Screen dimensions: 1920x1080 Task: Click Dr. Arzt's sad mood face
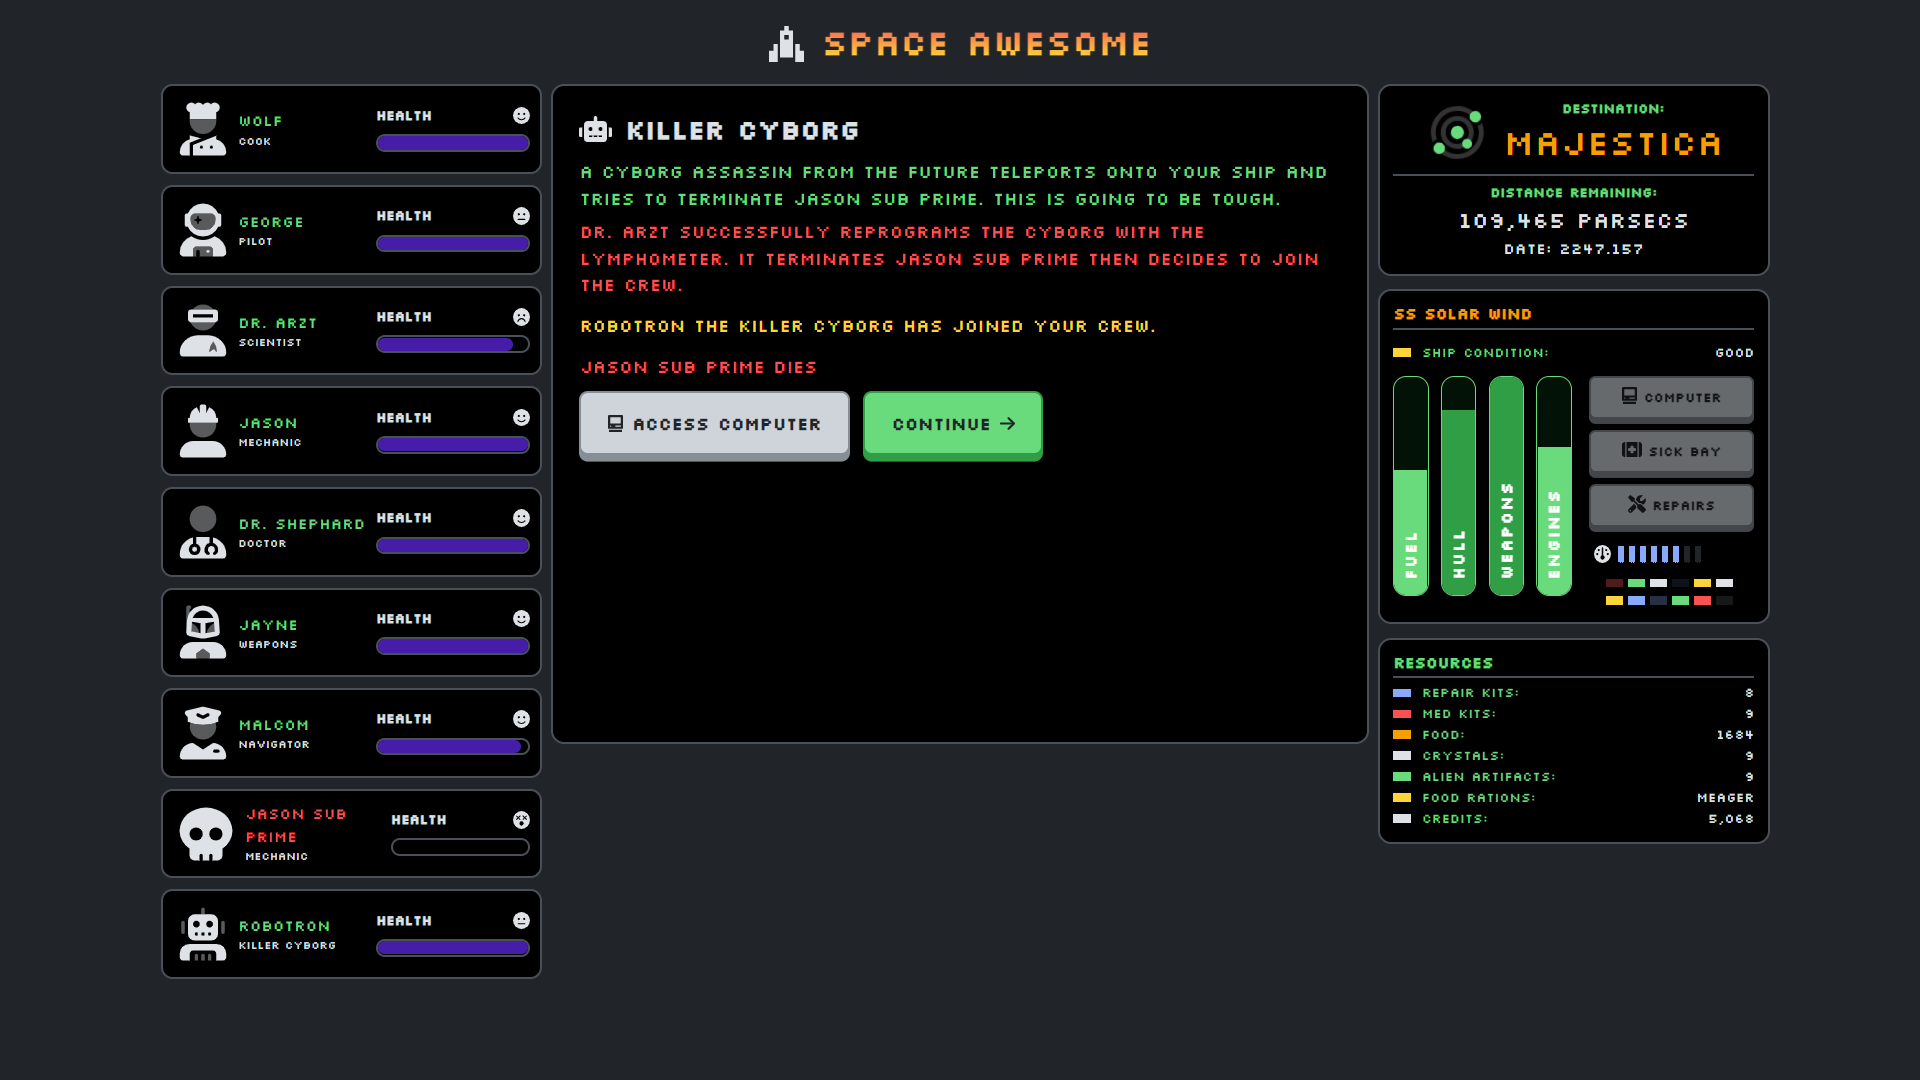tap(521, 317)
